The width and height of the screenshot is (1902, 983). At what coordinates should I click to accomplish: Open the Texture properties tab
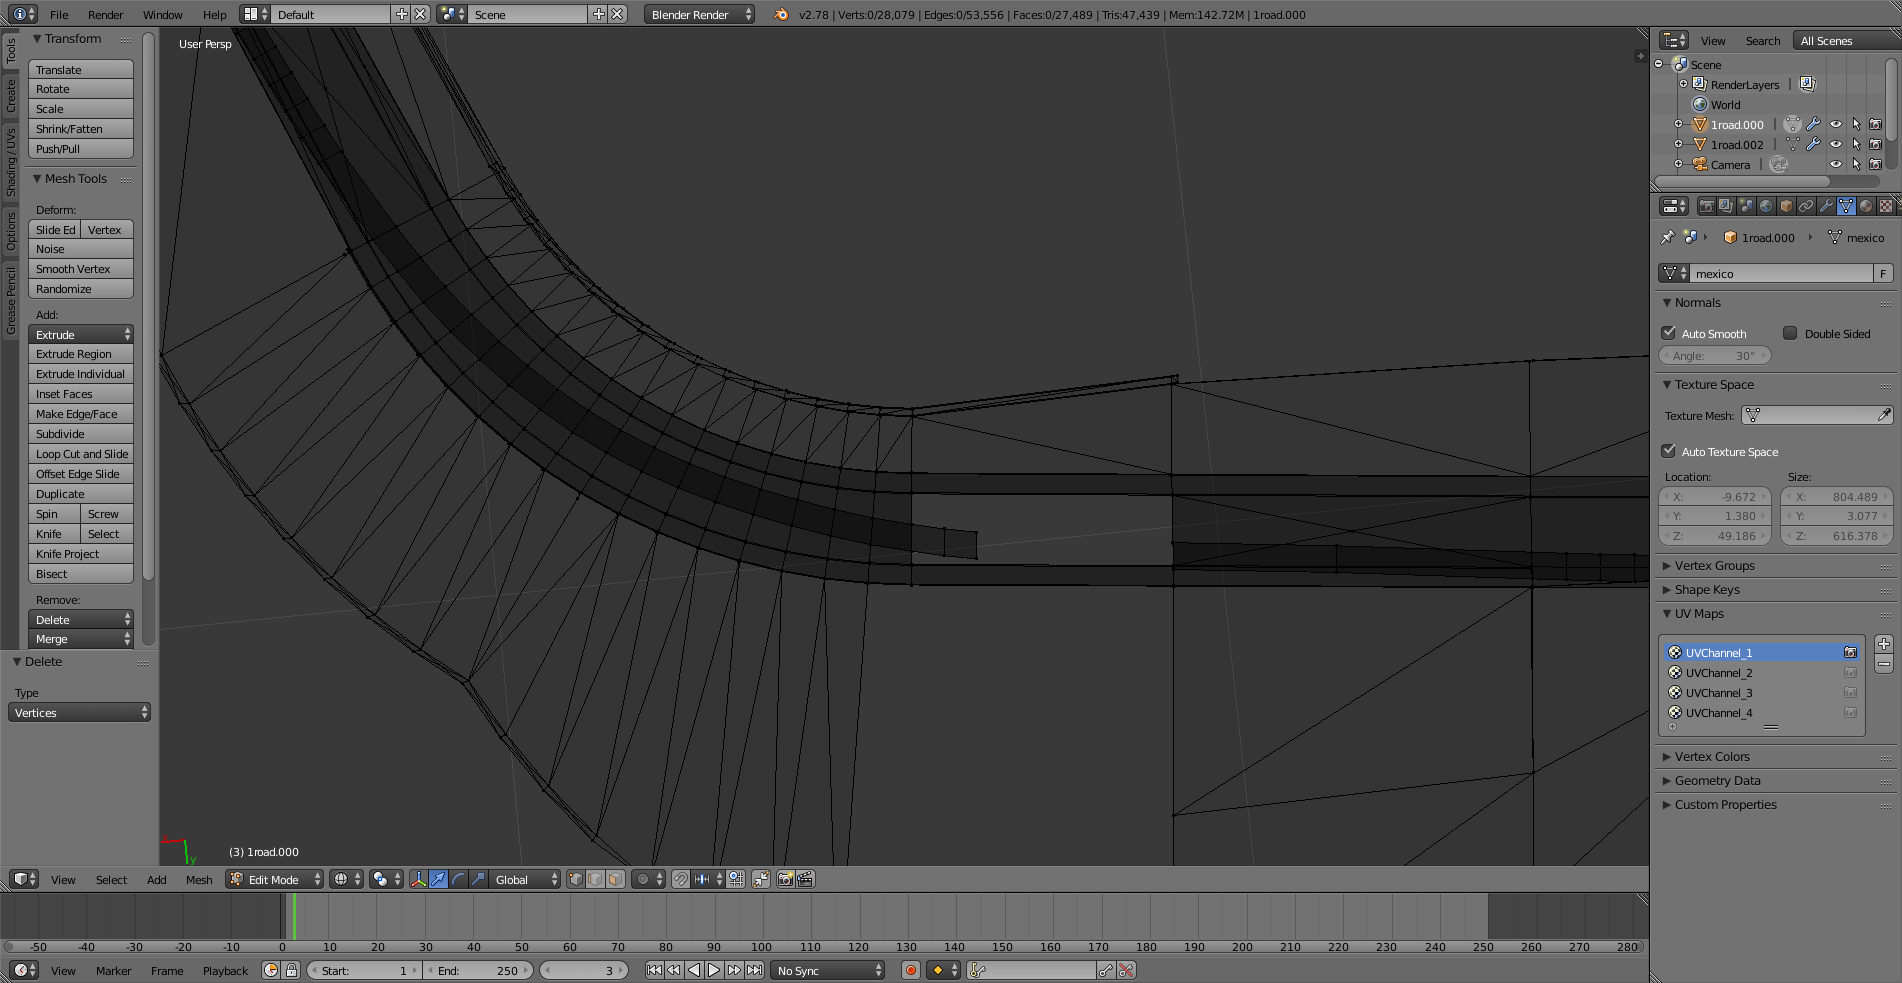[1887, 206]
